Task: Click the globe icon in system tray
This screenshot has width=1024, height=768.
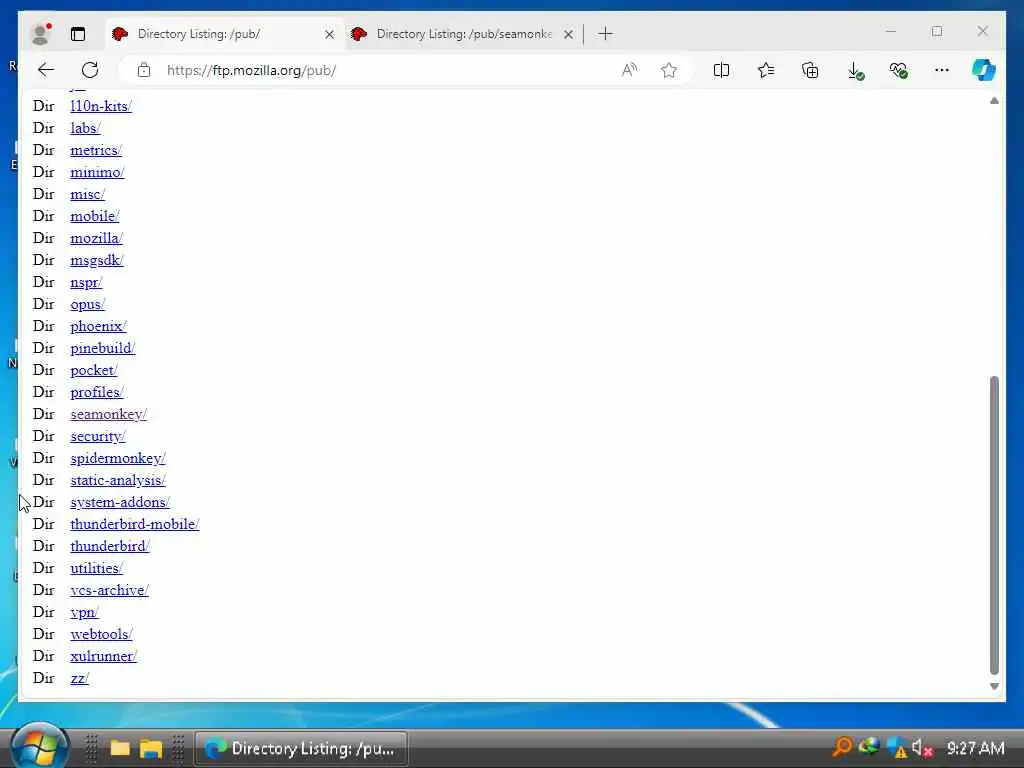Action: point(869,746)
